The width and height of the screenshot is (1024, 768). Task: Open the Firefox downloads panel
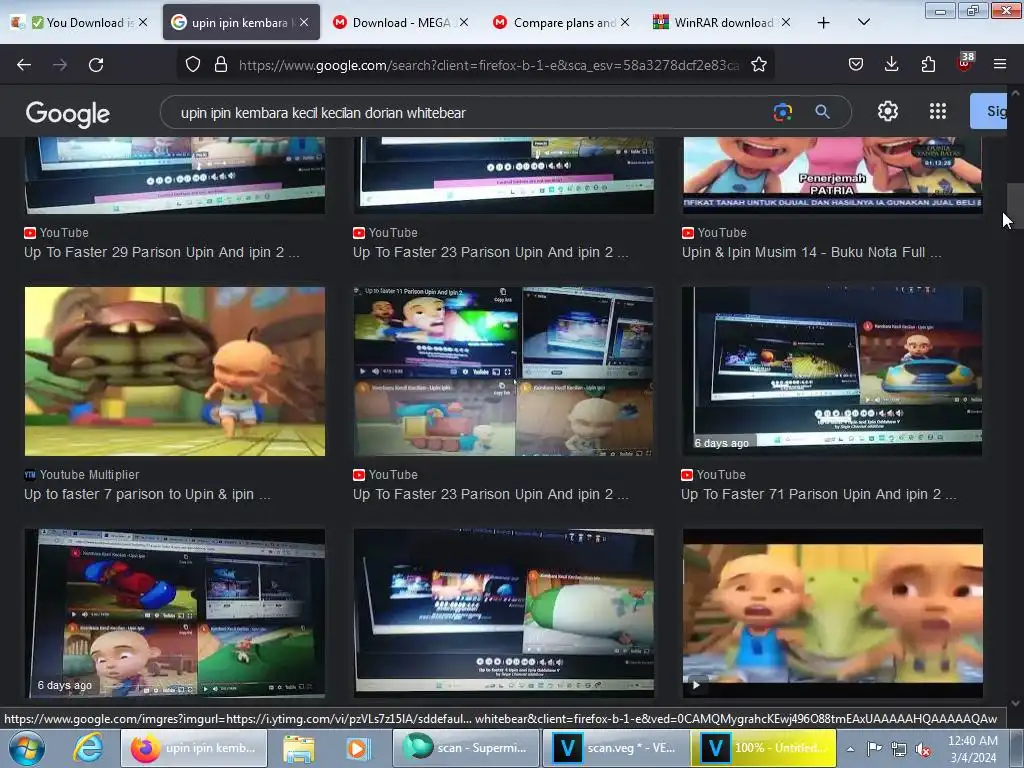pyautogui.click(x=891, y=65)
